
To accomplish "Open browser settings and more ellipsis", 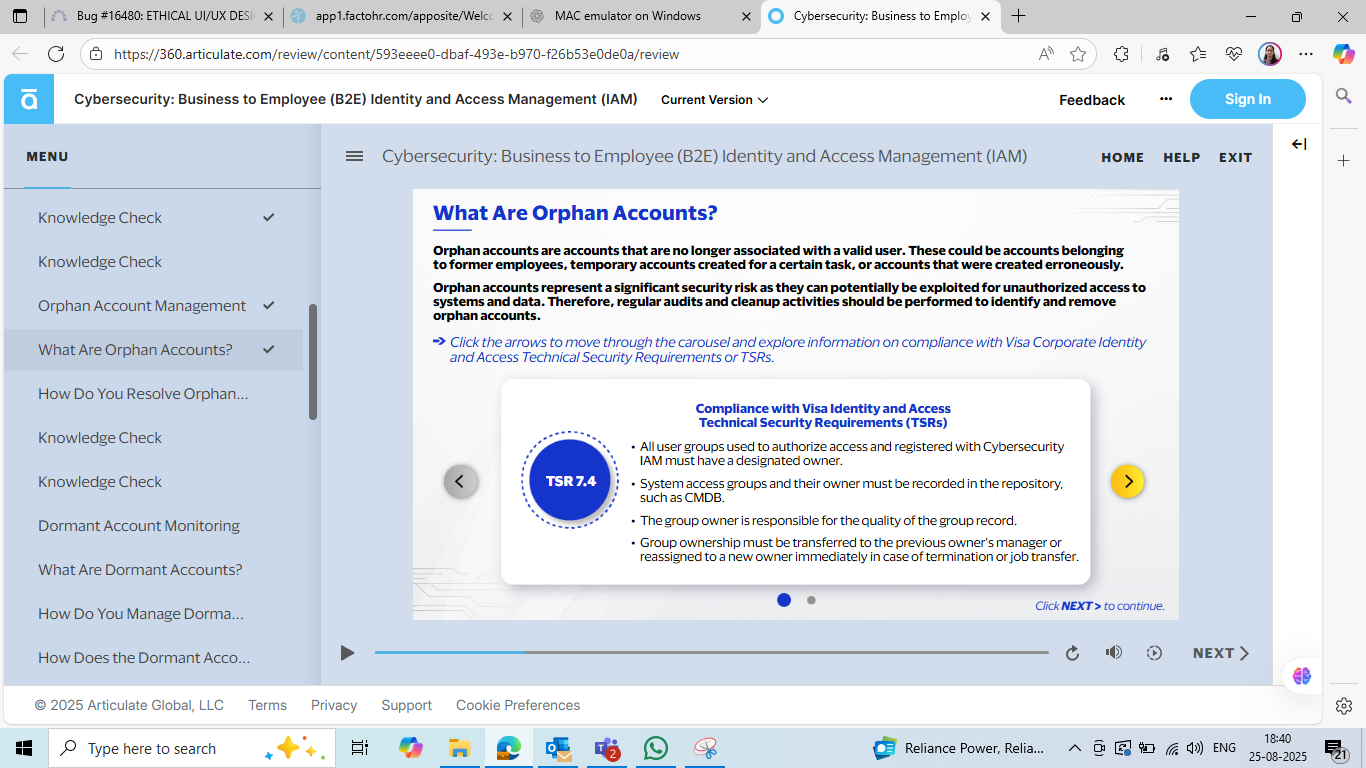I will pos(1306,54).
